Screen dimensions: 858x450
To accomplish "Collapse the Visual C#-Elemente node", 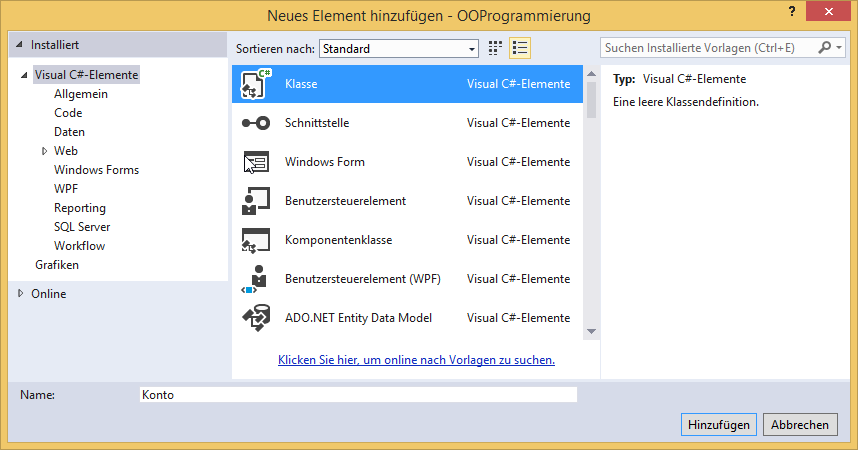I will [x=24, y=75].
